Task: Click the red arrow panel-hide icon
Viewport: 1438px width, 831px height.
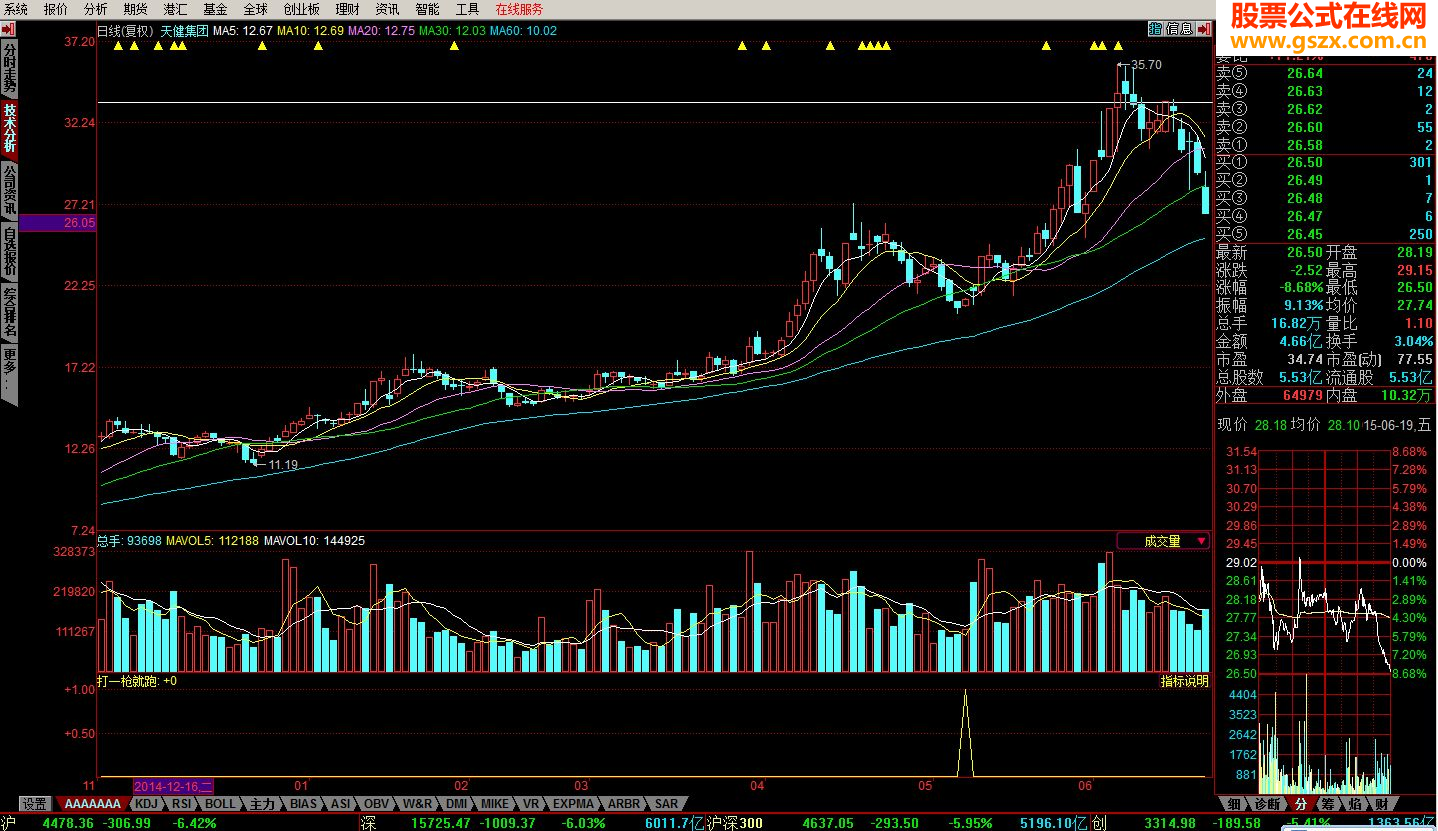Action: point(1203,29)
